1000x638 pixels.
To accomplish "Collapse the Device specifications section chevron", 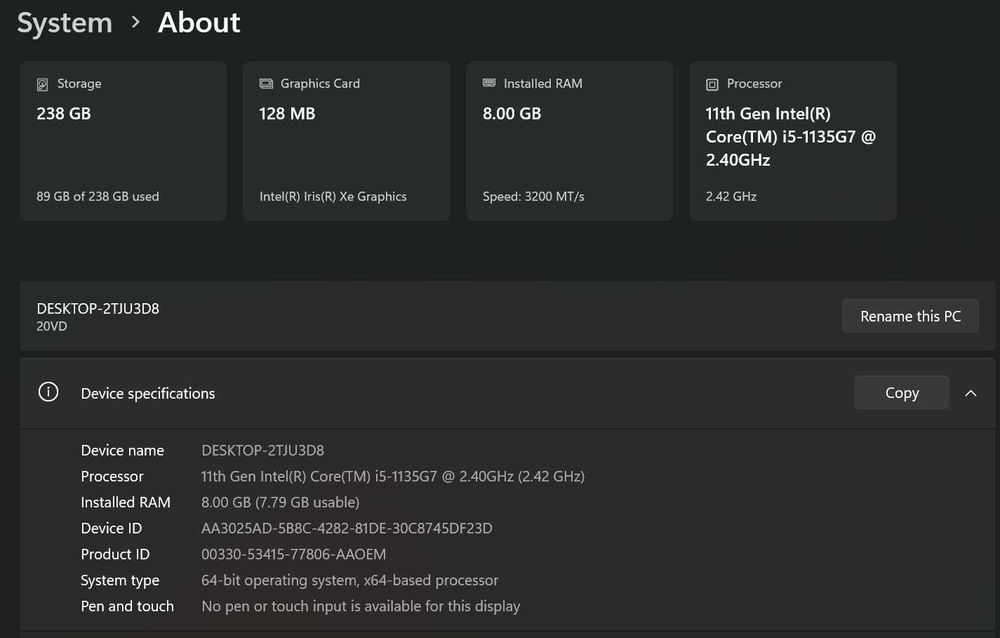I will click(970, 393).
